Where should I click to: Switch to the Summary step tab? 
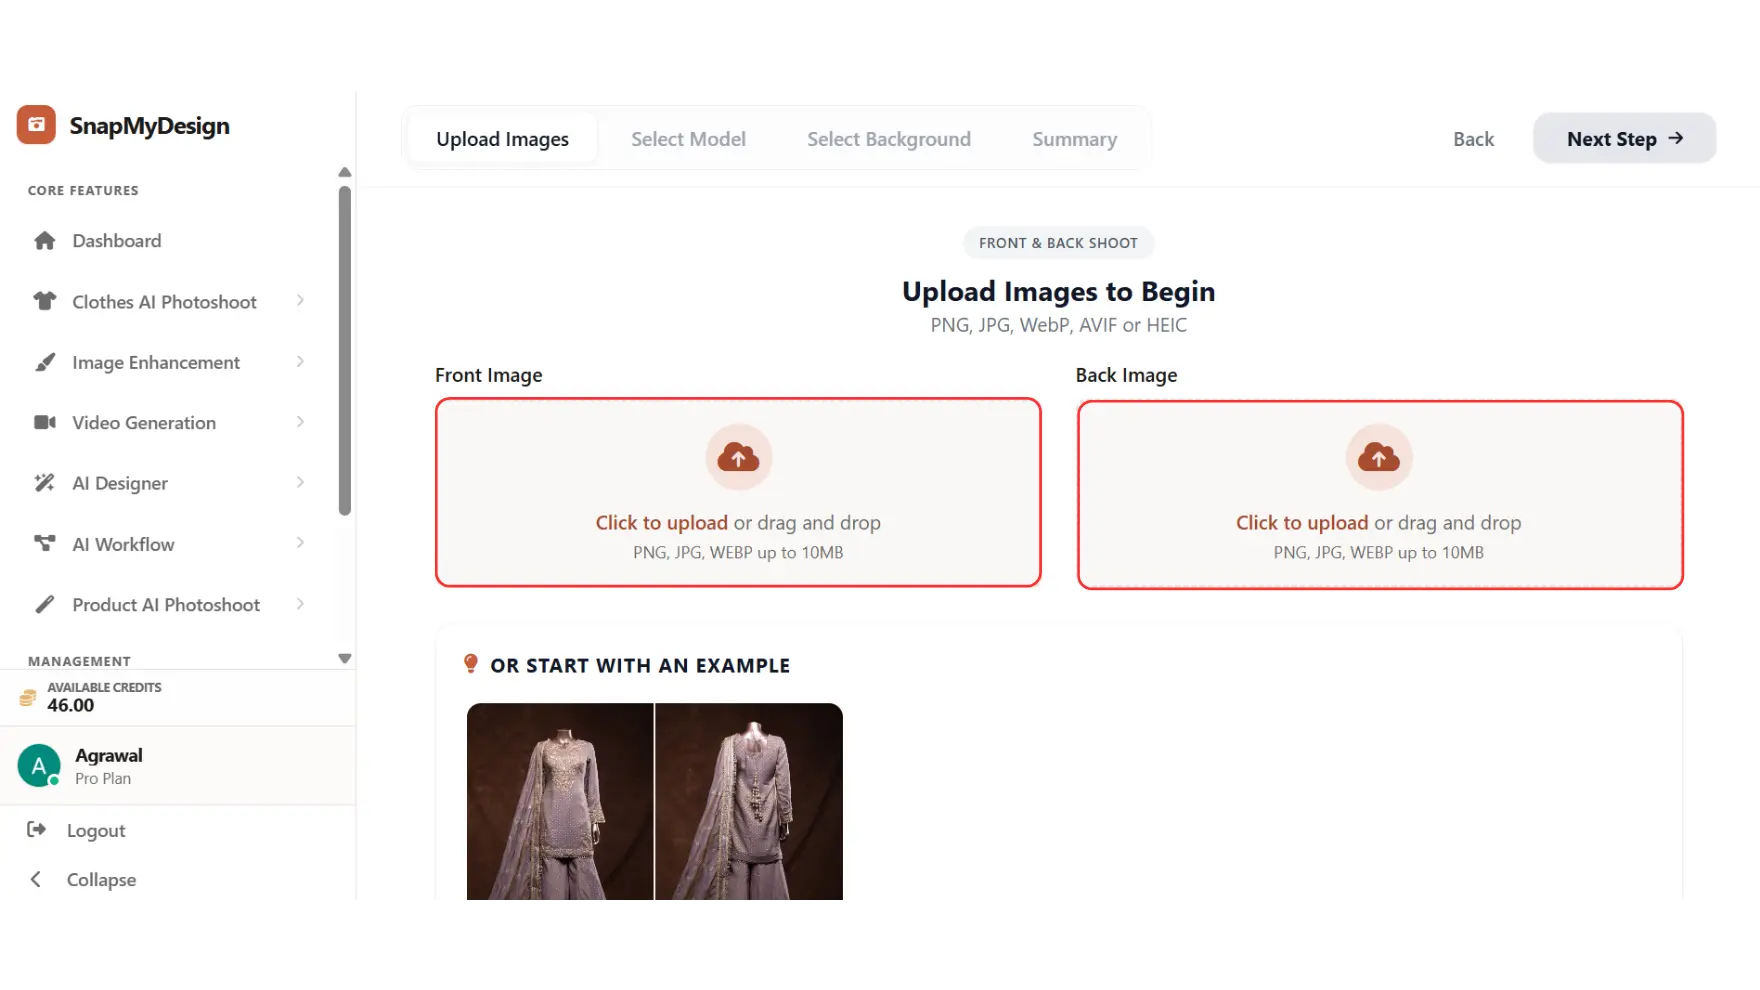coord(1075,139)
